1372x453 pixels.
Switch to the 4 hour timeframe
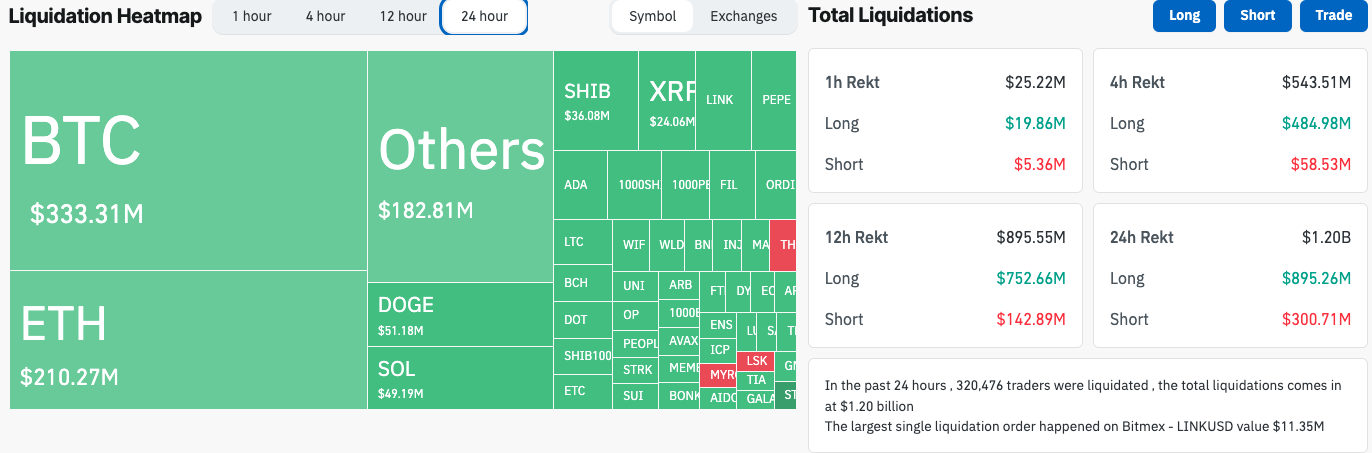(325, 17)
